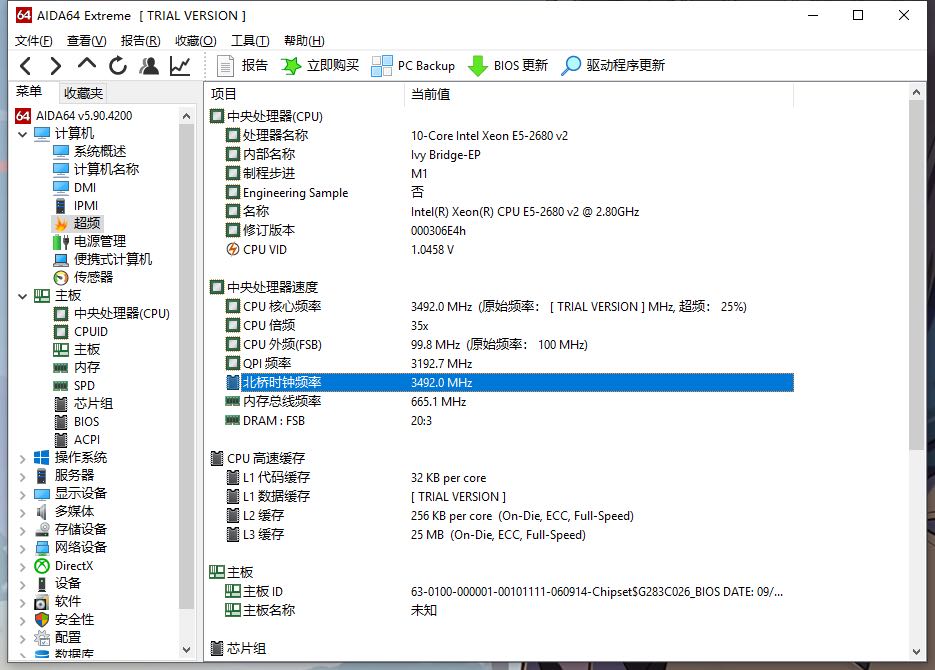The height and width of the screenshot is (670, 935).
Task: Expand the 存储设备 tree node
Action: coord(23,531)
